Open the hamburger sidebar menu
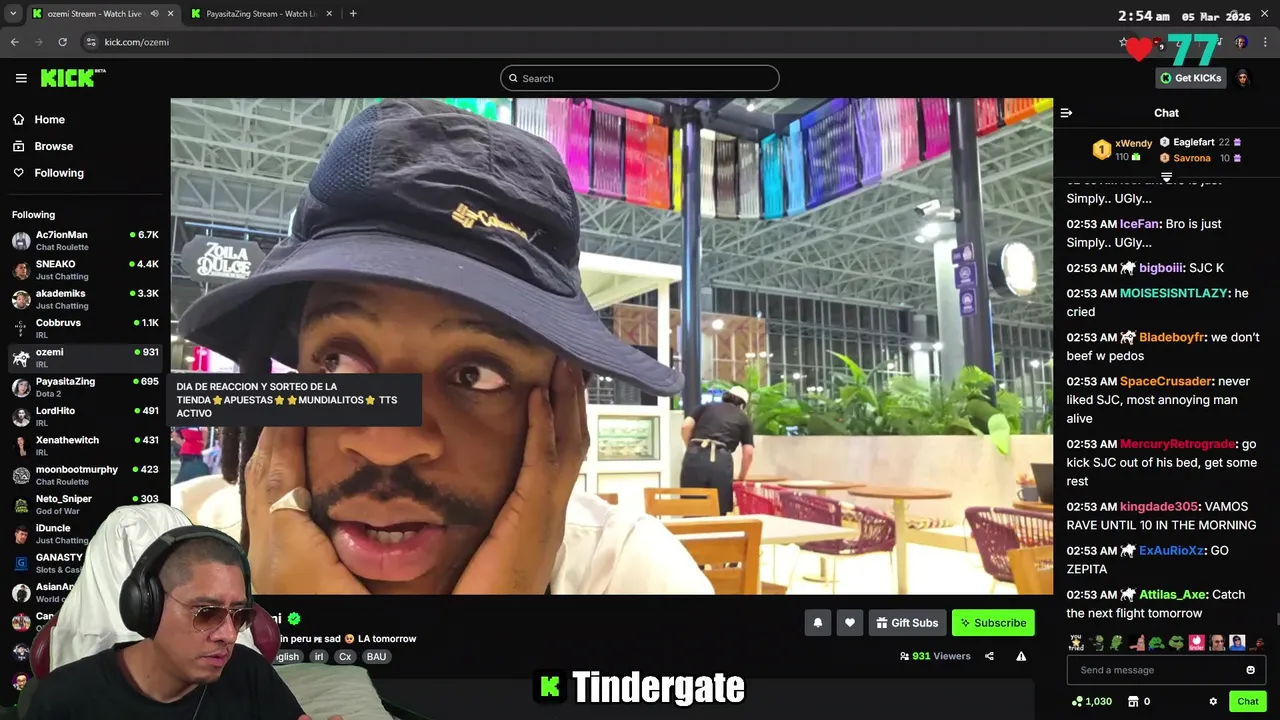This screenshot has height=720, width=1280. pos(21,78)
